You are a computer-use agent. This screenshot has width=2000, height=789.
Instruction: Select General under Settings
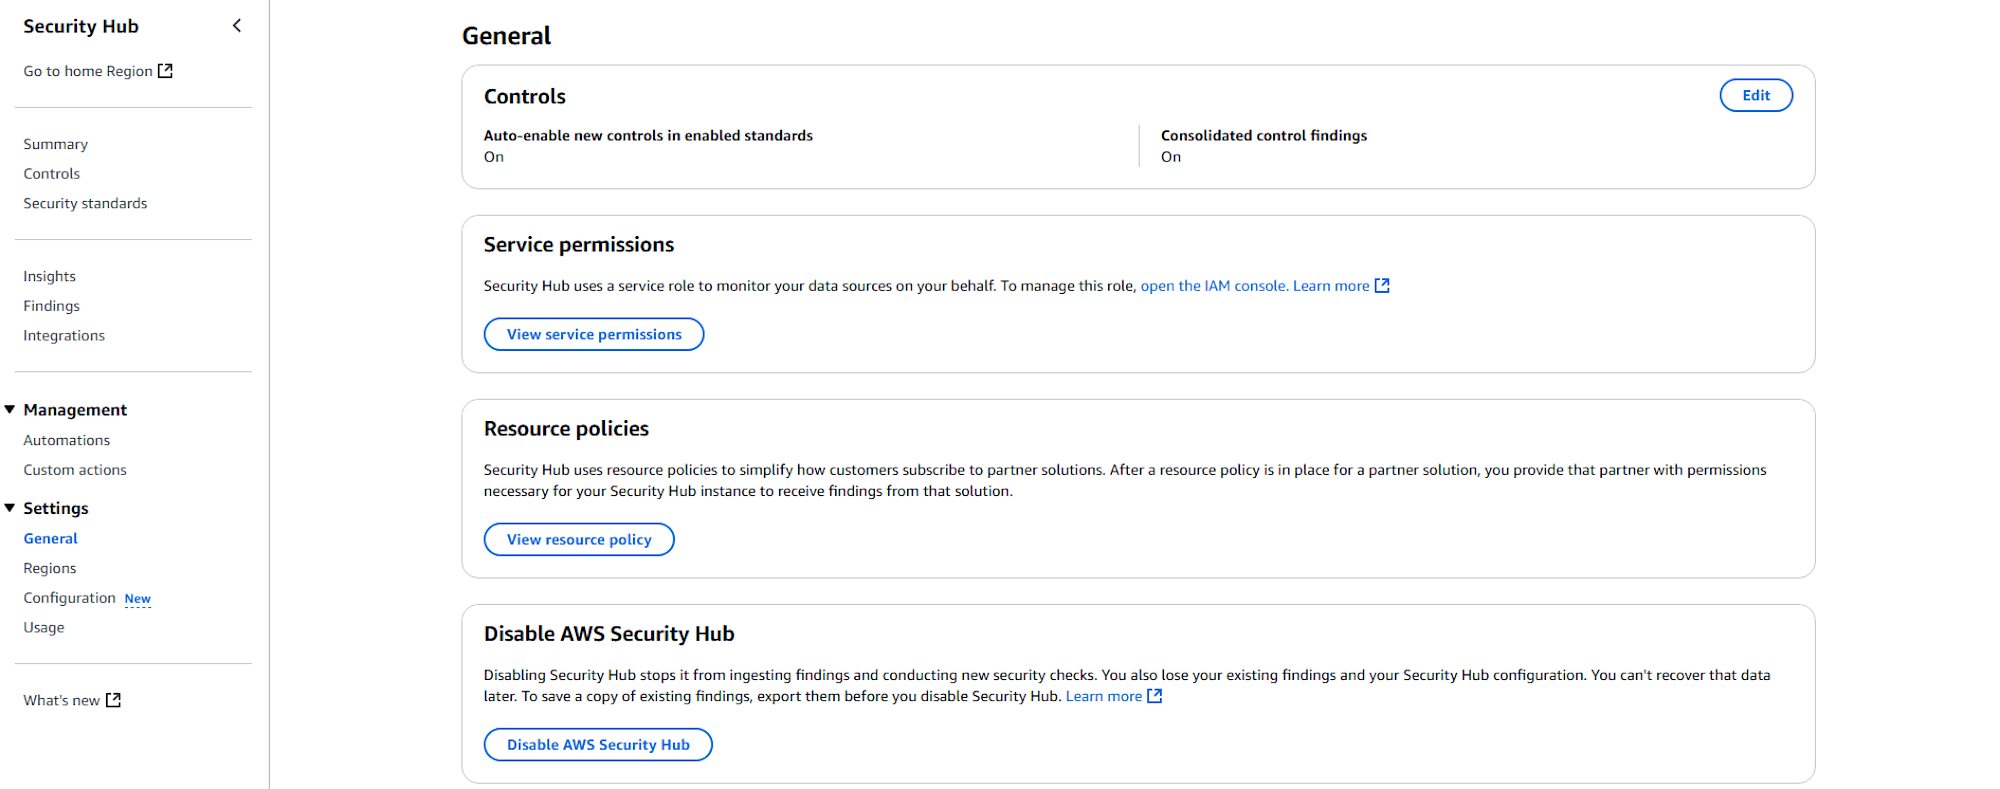51,538
